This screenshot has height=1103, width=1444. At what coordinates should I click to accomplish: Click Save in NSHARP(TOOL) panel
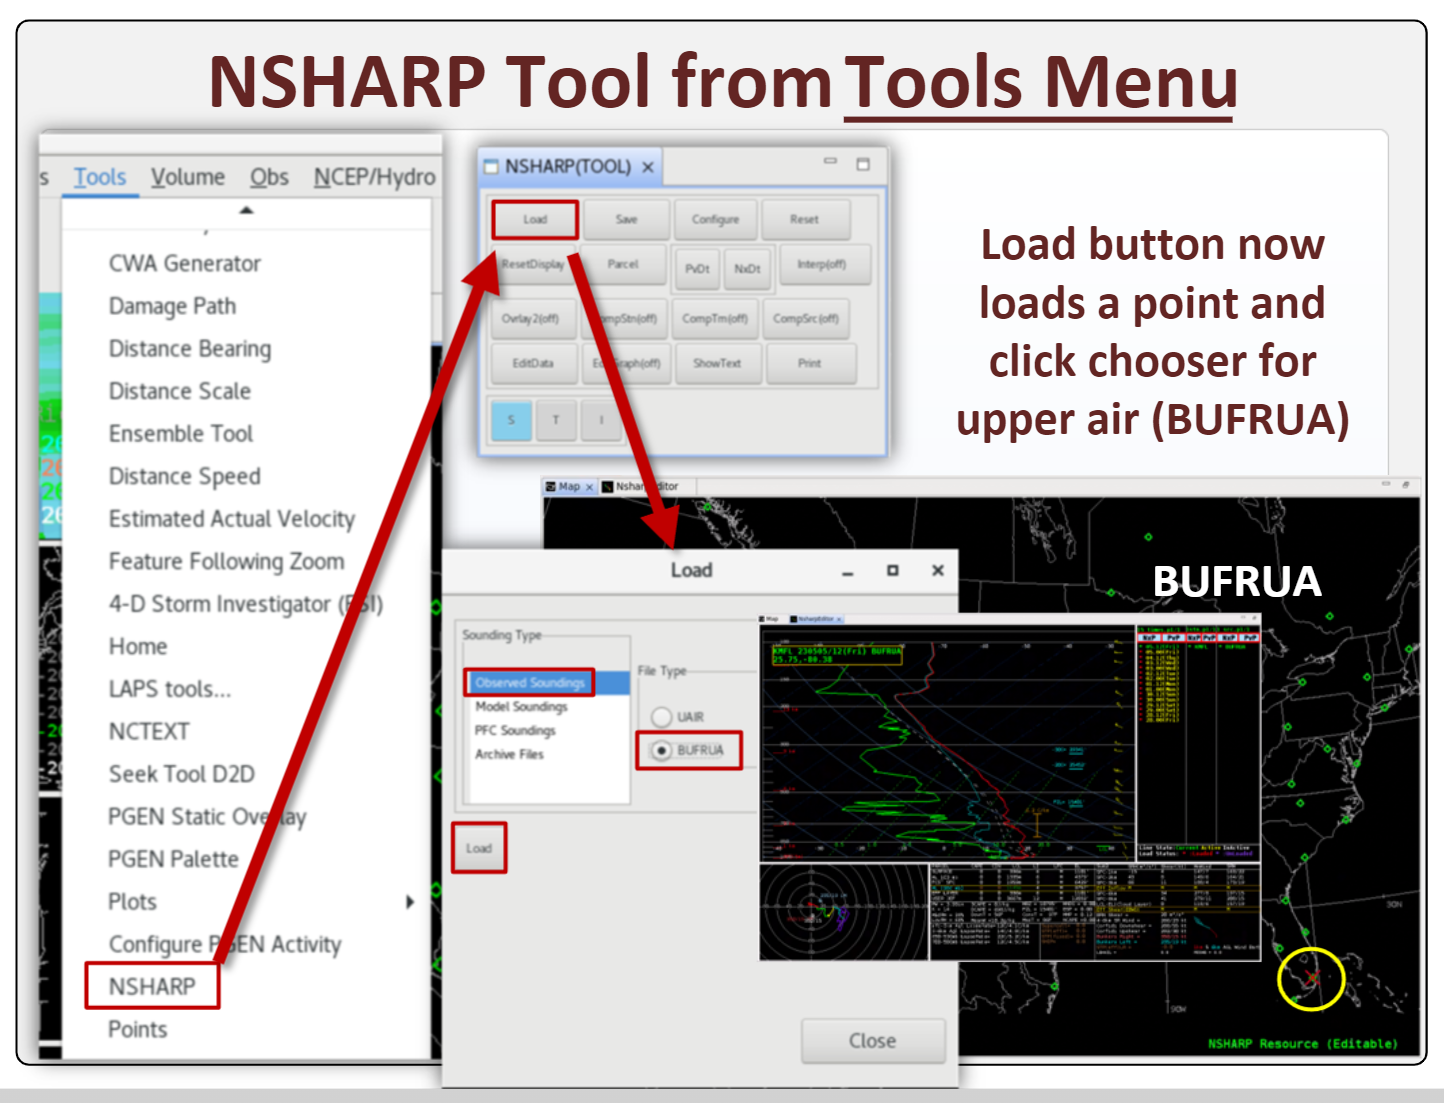tap(626, 219)
